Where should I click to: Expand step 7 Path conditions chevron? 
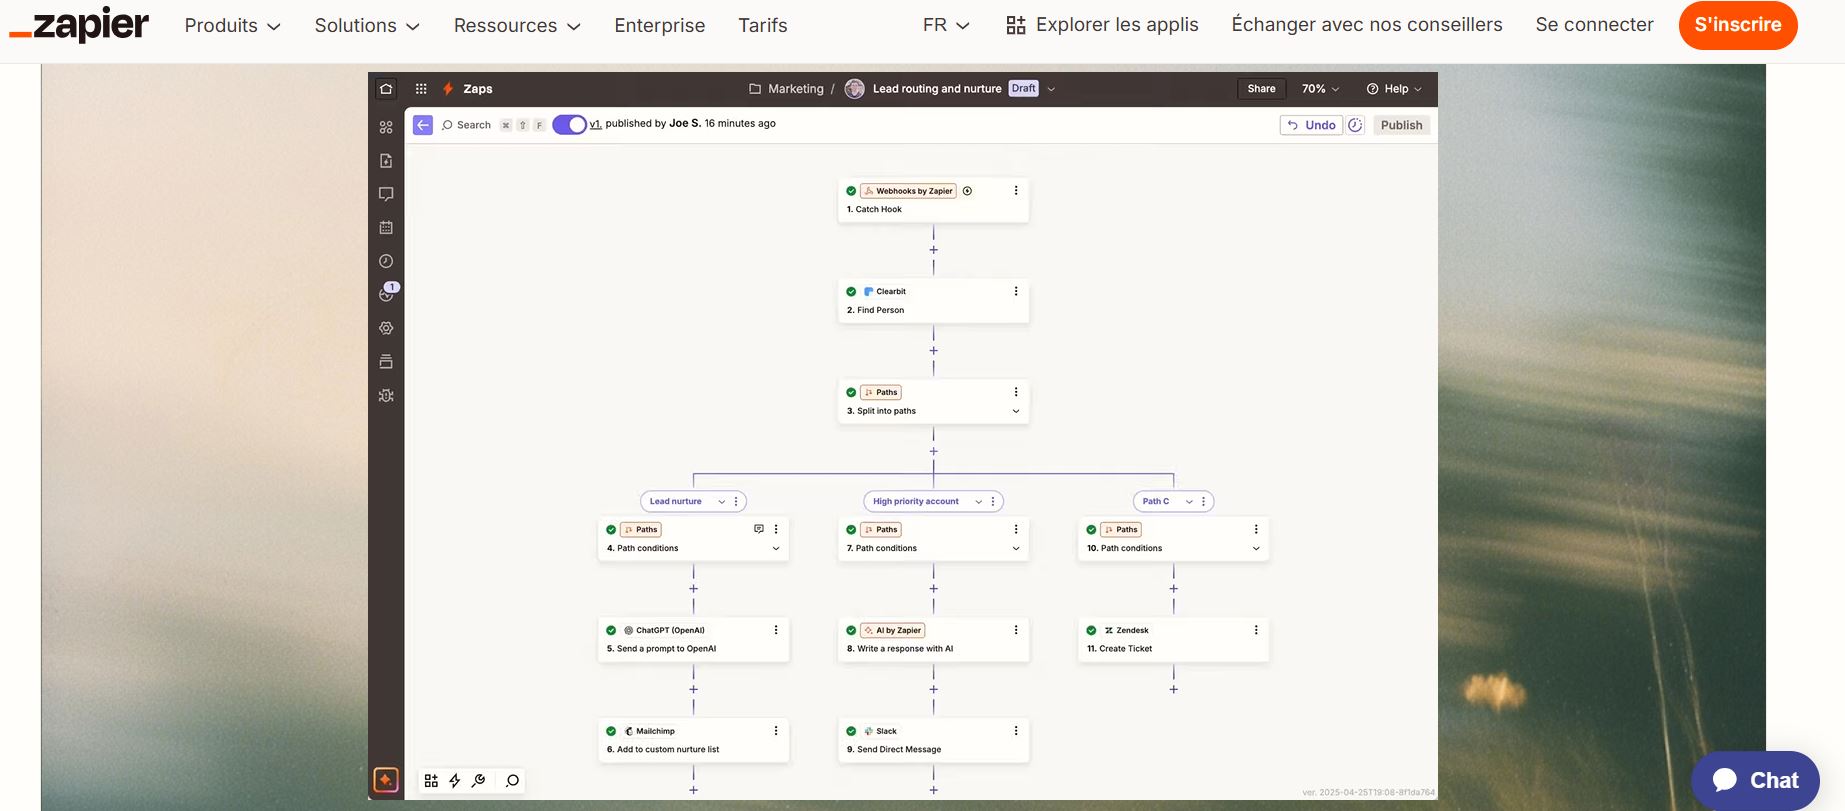1016,549
